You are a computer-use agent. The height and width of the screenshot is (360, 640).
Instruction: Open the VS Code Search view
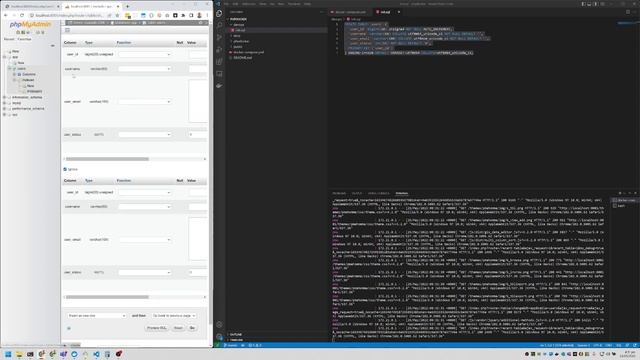[x=219, y=25]
